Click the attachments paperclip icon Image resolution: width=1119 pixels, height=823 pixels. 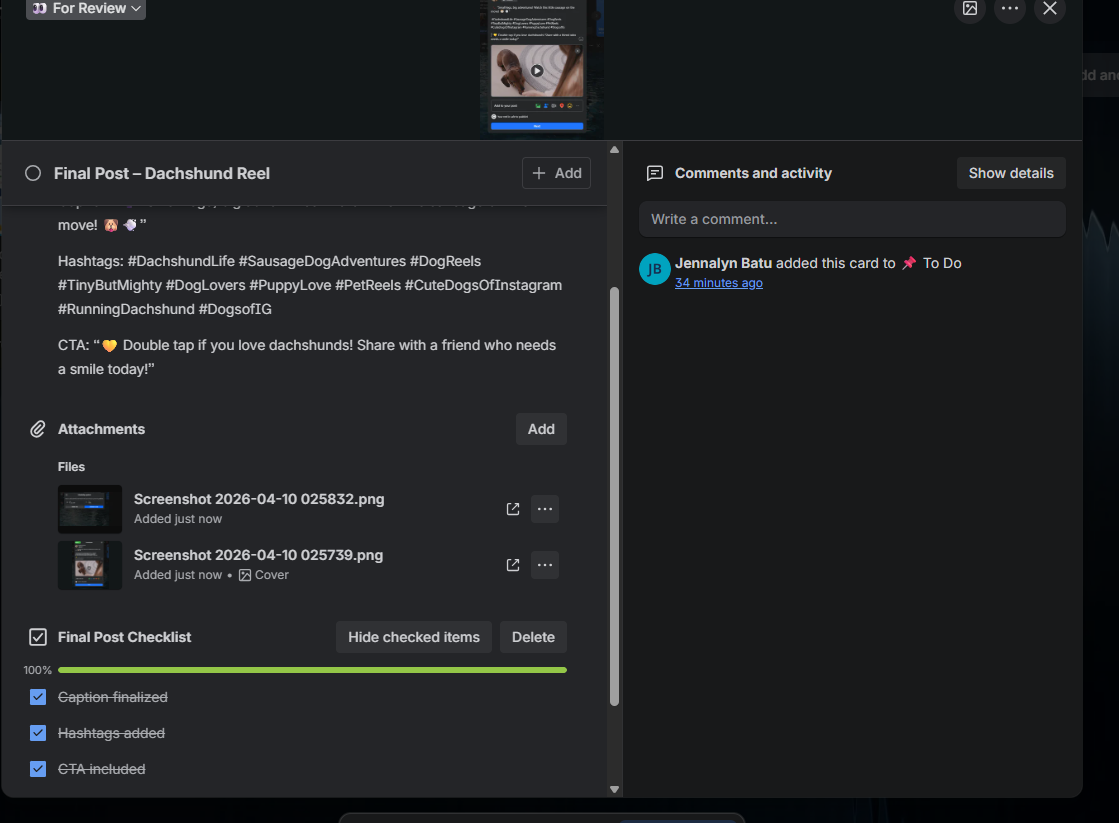38,429
